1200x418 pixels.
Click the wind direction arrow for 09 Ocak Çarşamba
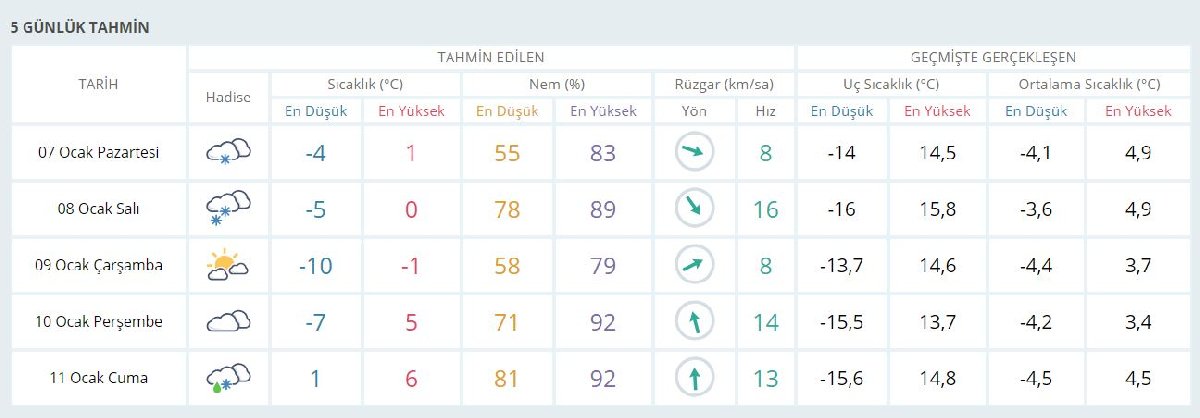point(691,265)
